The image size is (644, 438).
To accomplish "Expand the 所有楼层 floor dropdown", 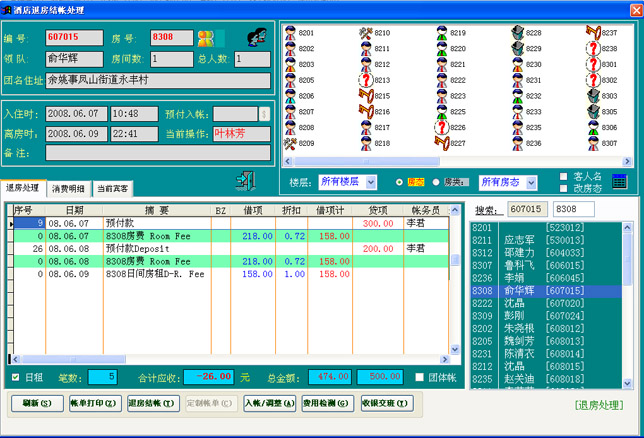I will (369, 182).
